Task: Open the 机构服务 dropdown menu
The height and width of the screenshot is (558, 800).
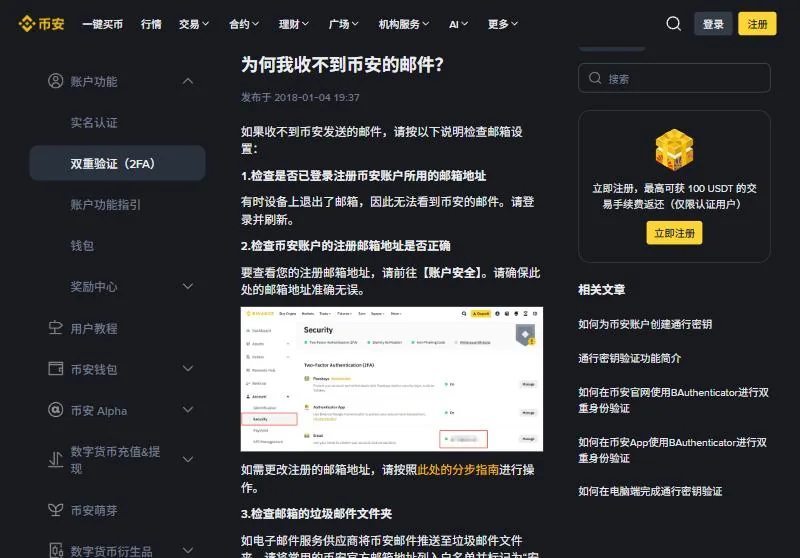Action: click(x=404, y=24)
